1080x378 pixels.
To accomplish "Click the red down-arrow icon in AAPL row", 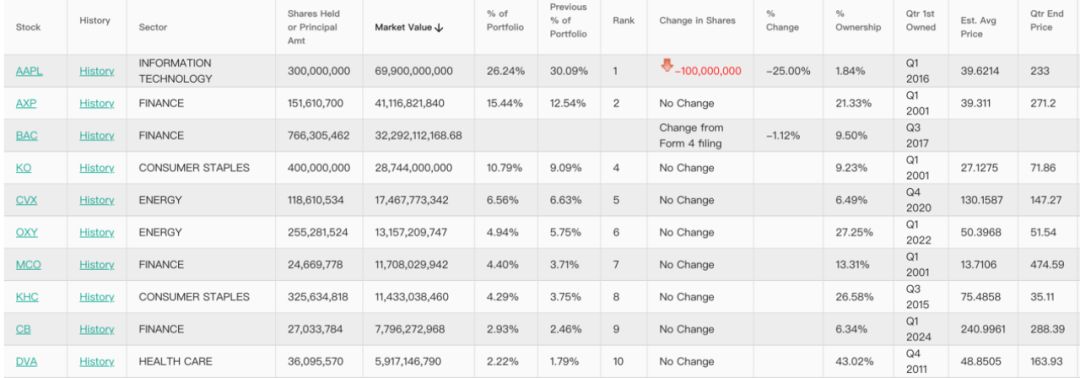I will [667, 65].
